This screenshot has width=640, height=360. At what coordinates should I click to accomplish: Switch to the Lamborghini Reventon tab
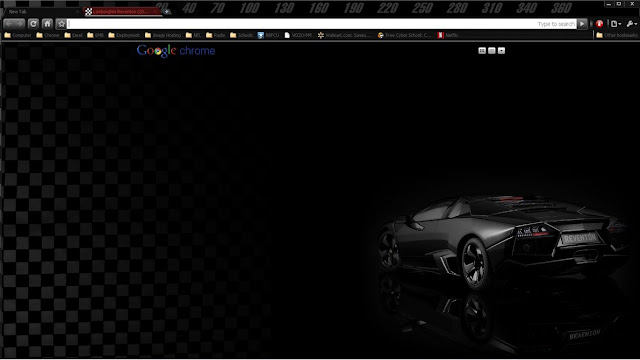(x=122, y=12)
